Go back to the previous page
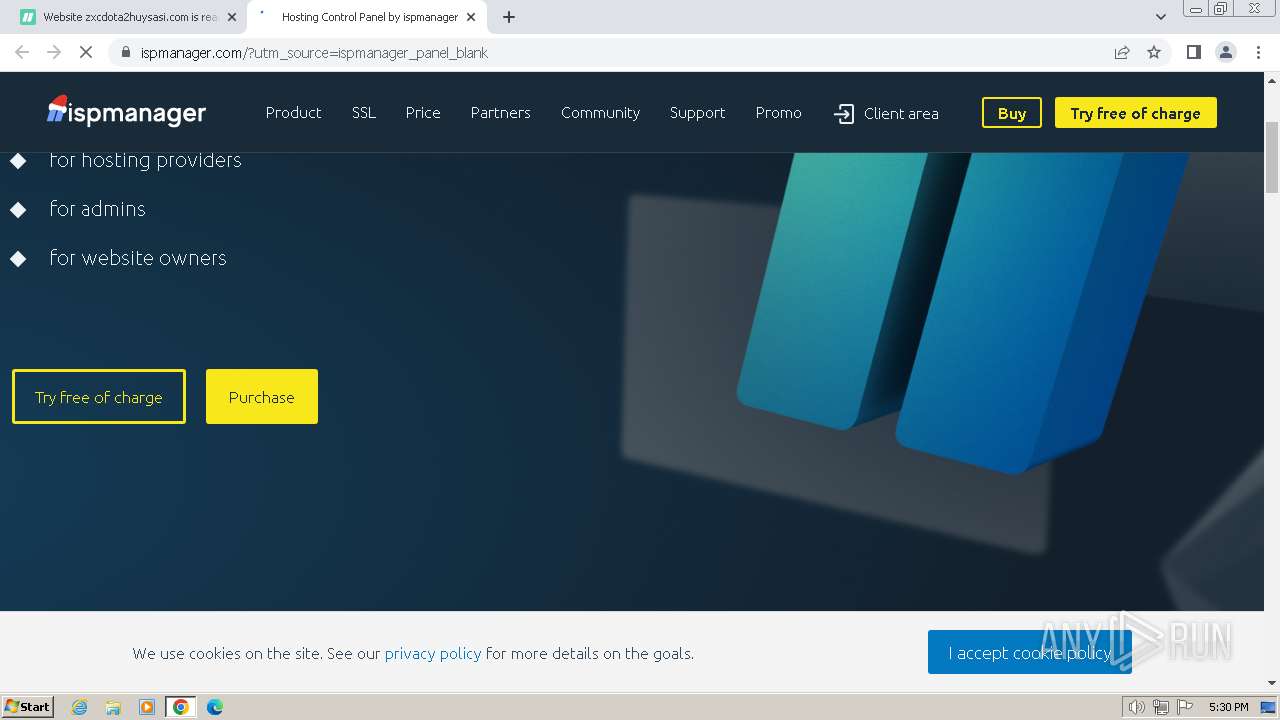Viewport: 1280px width, 720px height. click(x=22, y=52)
